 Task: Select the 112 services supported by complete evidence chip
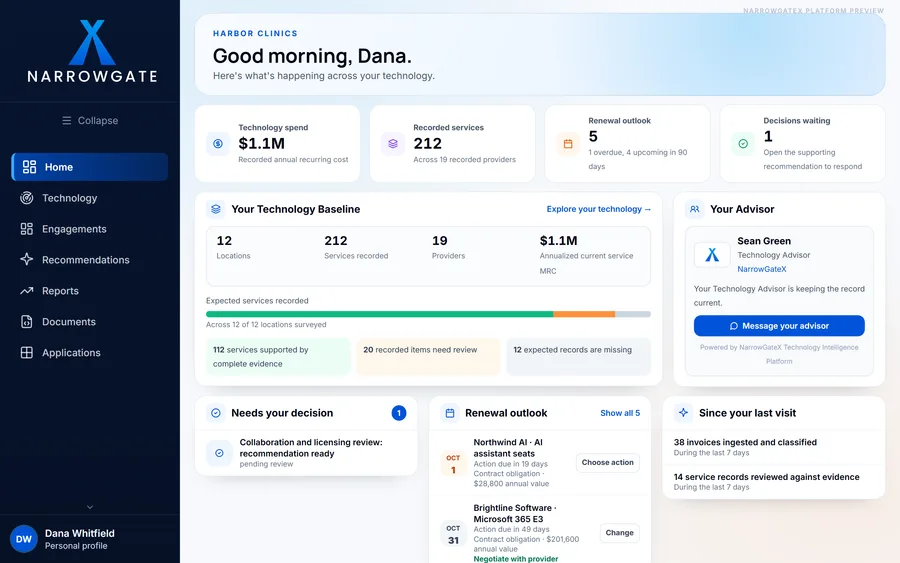278,356
